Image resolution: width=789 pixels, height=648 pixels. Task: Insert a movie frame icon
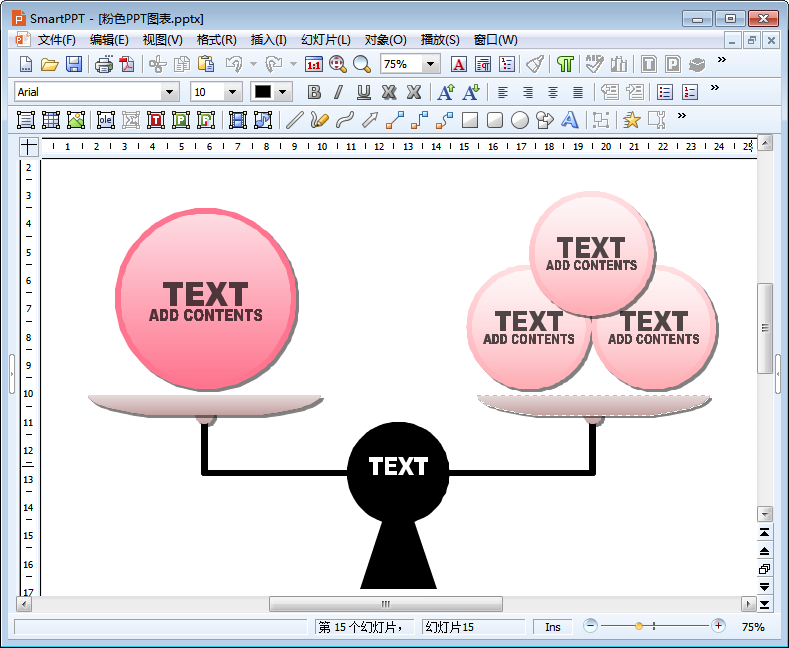pos(238,120)
